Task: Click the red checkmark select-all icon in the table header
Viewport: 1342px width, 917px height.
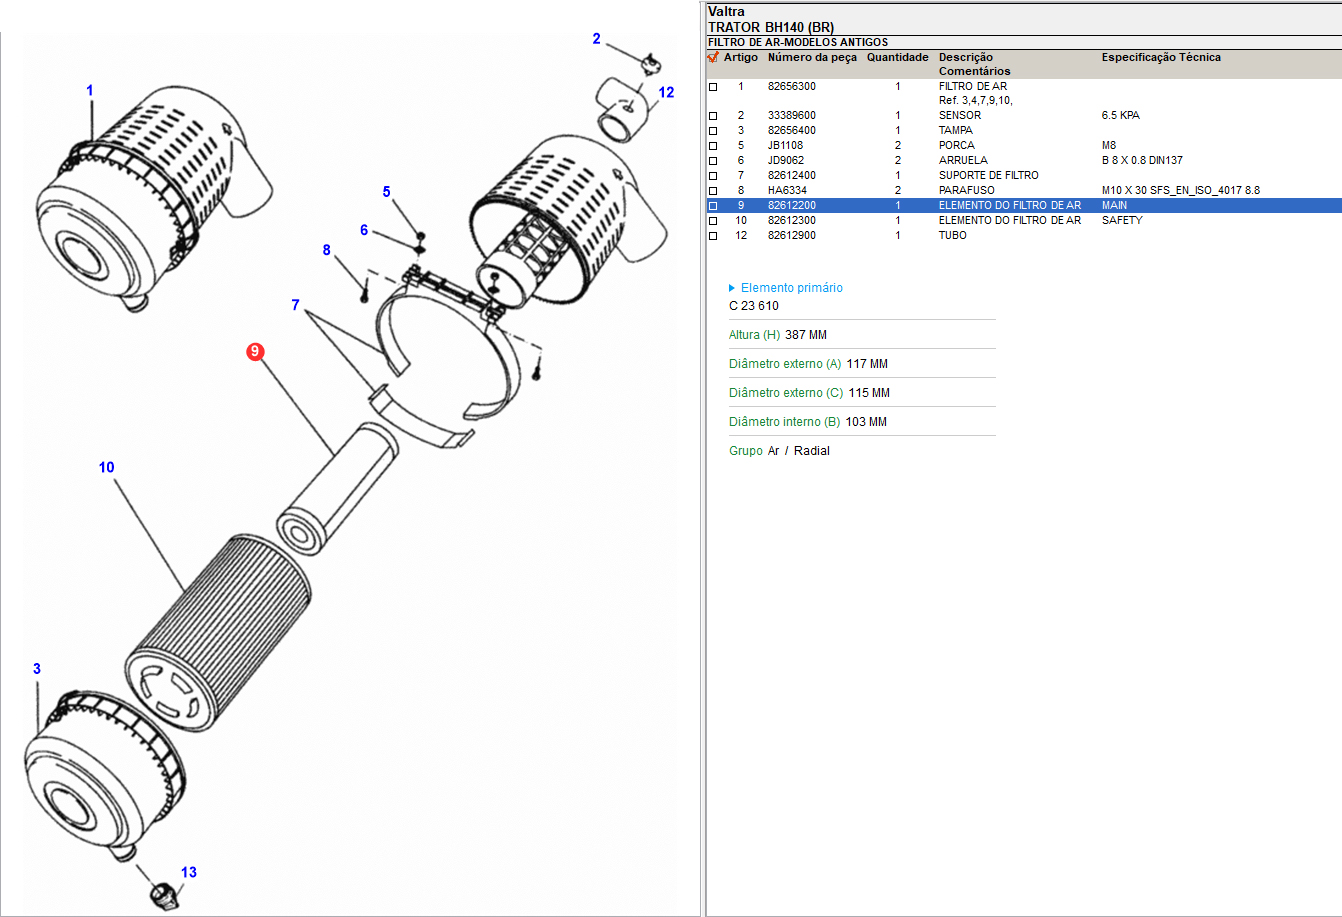Action: tap(713, 58)
